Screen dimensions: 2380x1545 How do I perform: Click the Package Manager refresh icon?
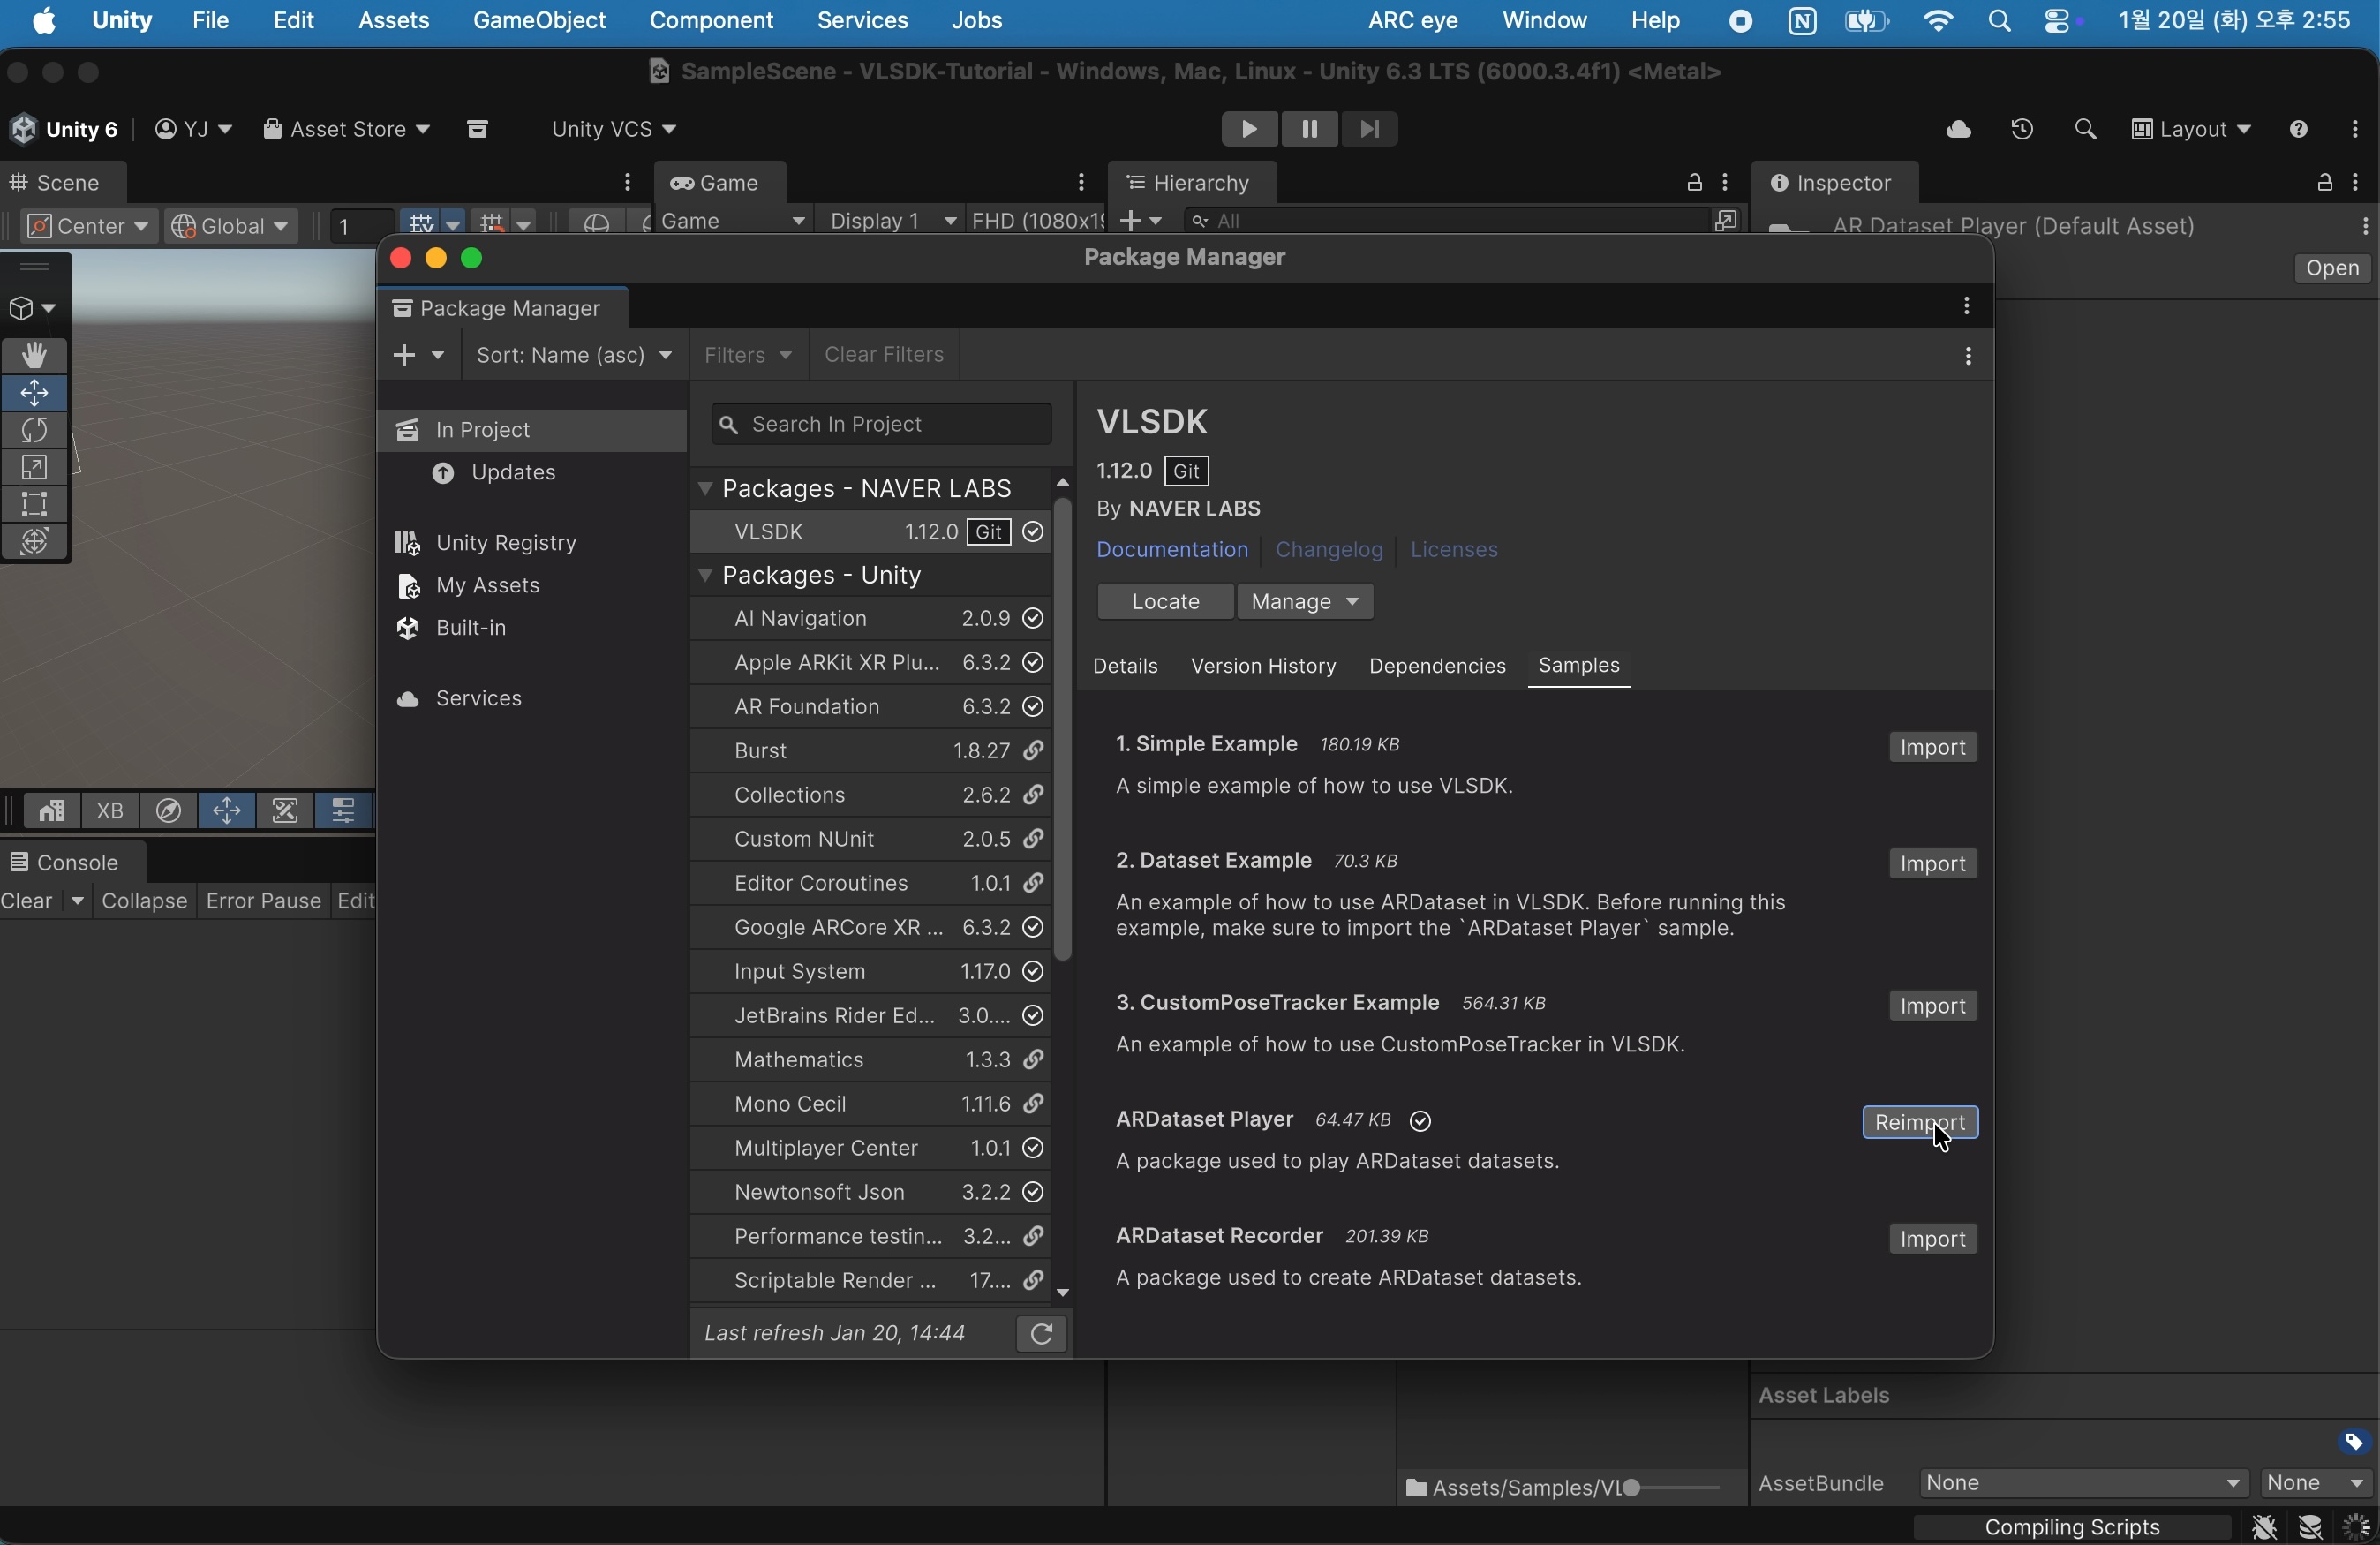(1041, 1334)
